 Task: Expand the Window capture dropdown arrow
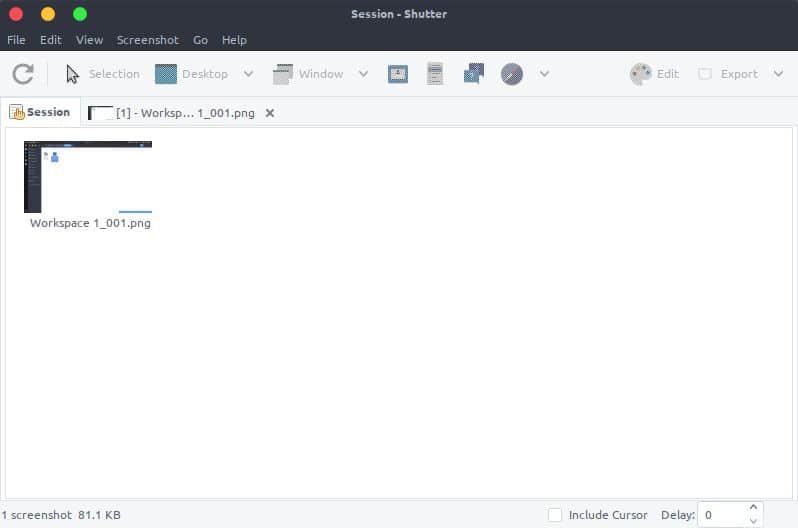363,74
